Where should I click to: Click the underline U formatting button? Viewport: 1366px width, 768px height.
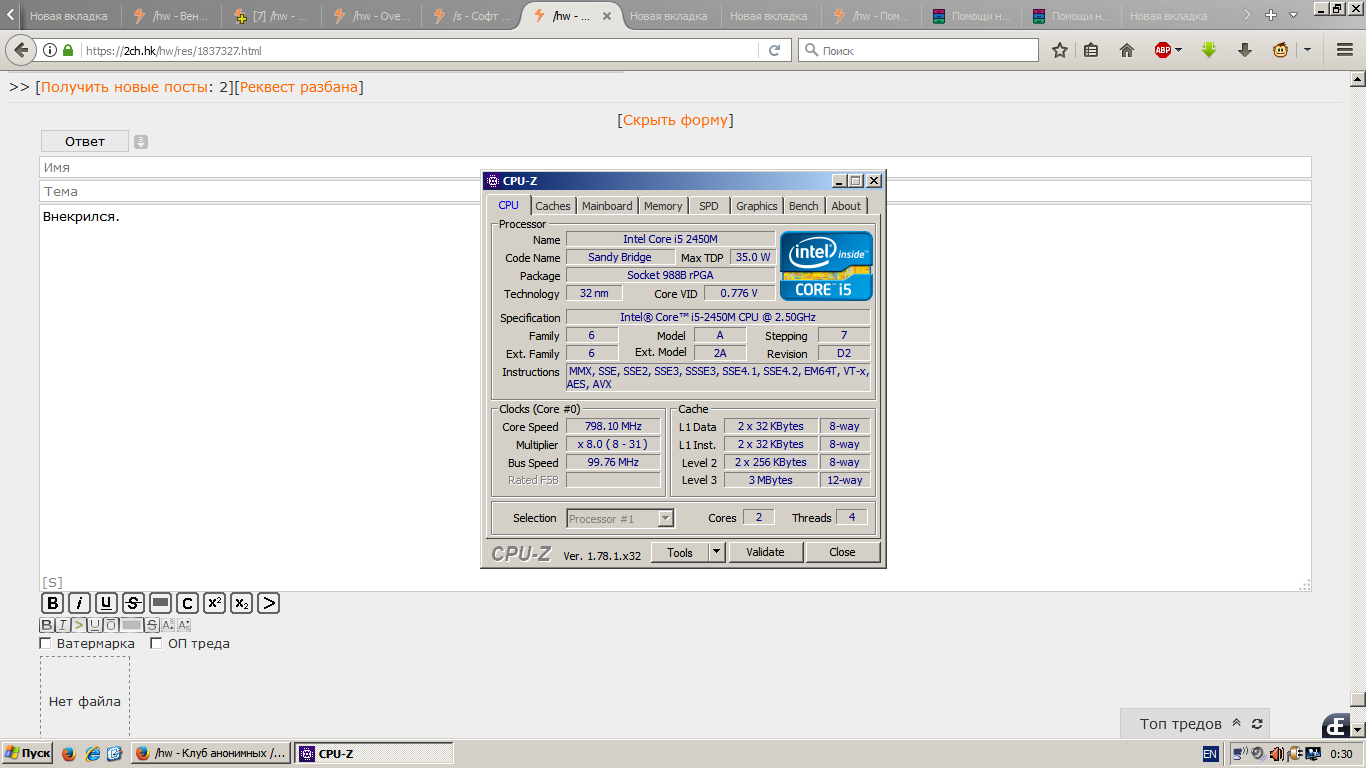(106, 603)
